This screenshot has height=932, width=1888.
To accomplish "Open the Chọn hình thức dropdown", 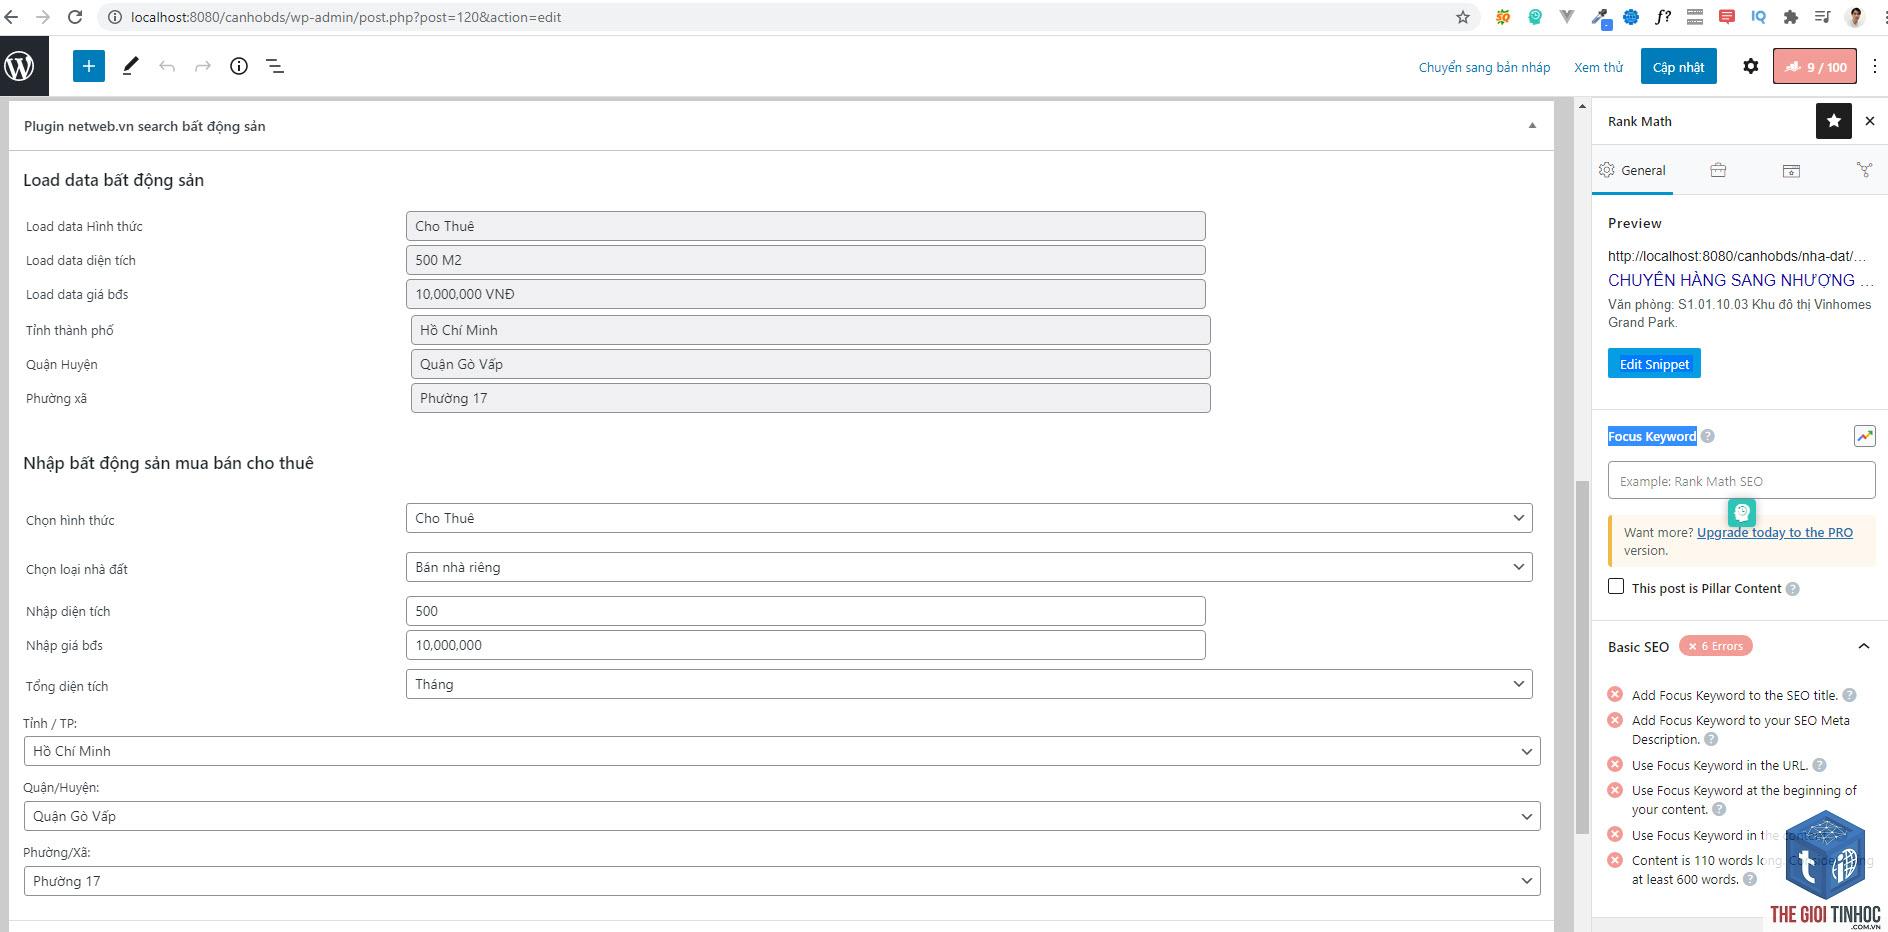I will [x=969, y=518].
